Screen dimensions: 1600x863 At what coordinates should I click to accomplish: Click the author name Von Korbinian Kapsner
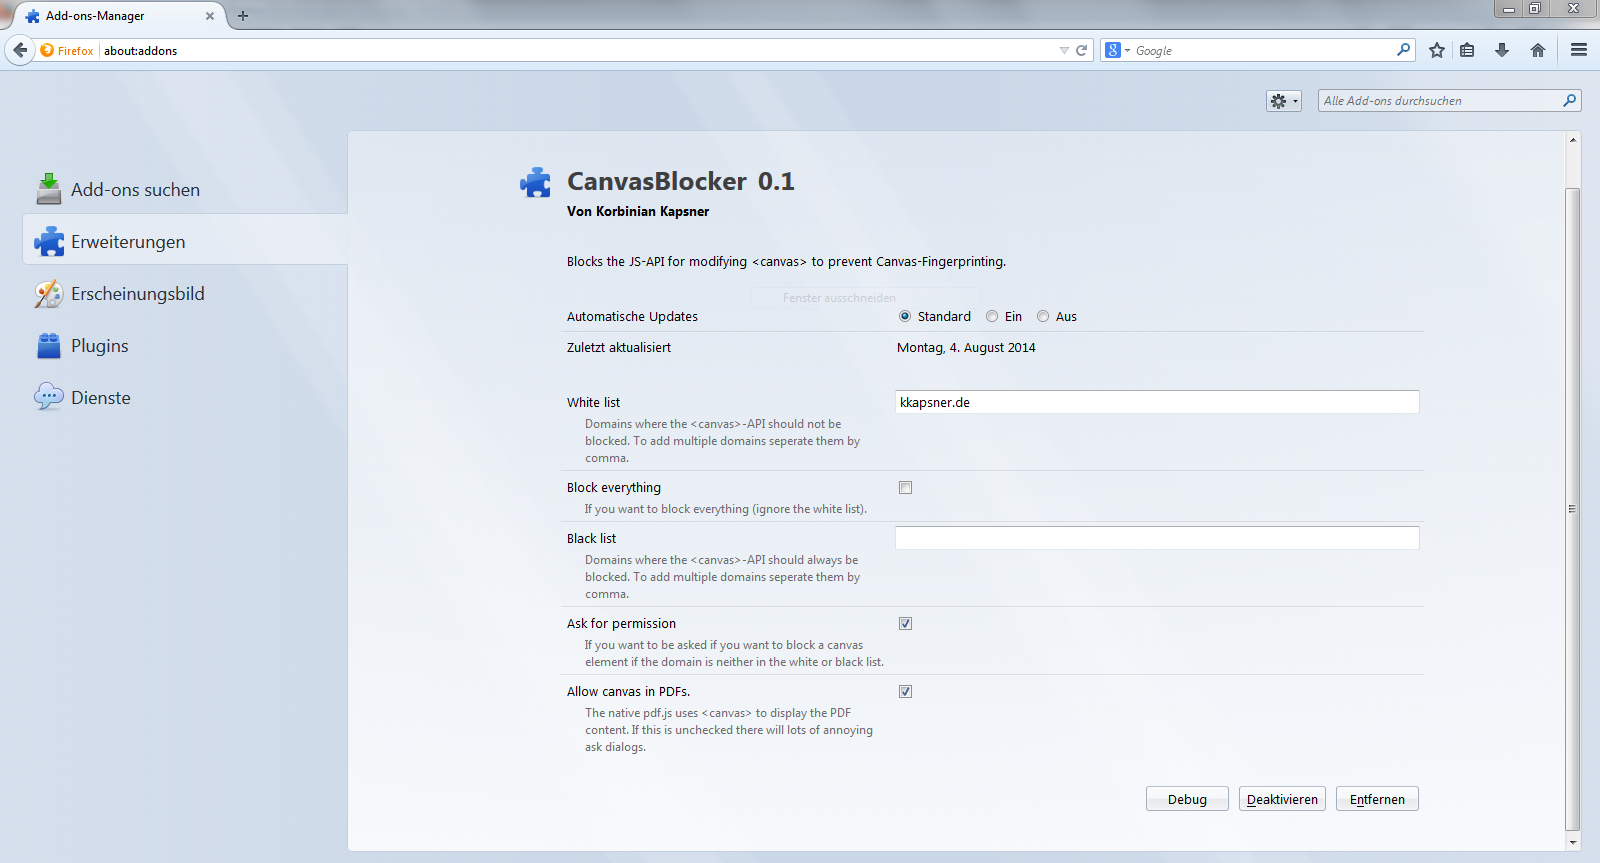638,211
